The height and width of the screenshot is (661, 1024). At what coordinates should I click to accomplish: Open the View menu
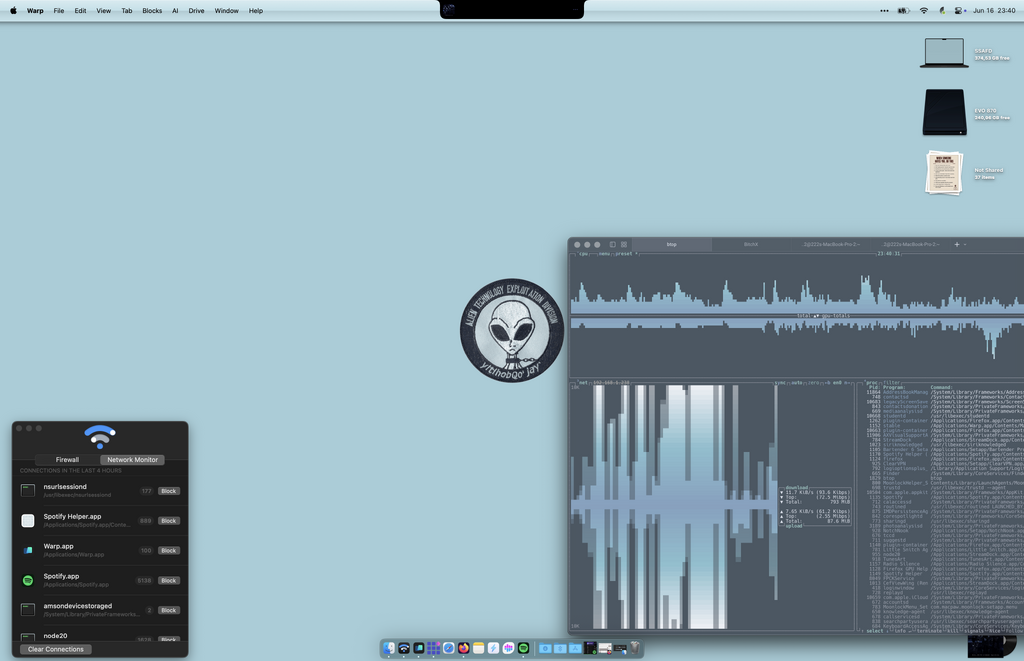click(x=103, y=10)
